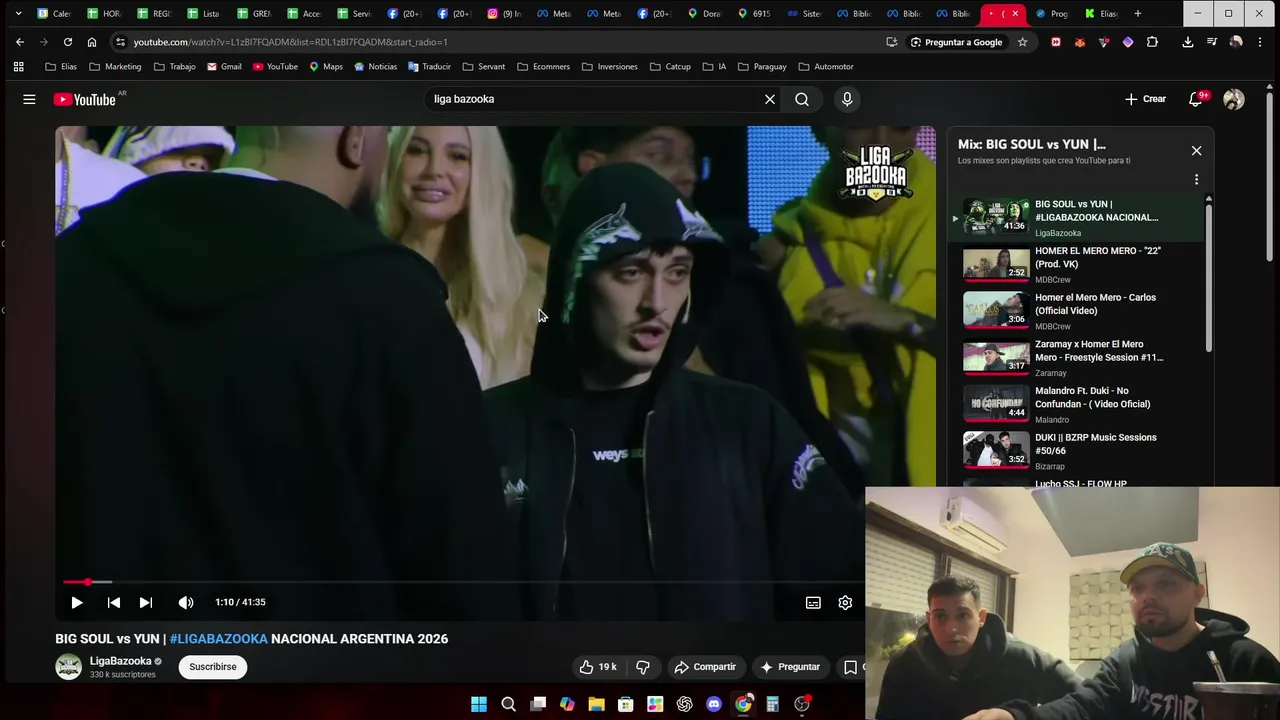The height and width of the screenshot is (720, 1280).
Task: Click the Crear create button
Action: click(x=1145, y=99)
